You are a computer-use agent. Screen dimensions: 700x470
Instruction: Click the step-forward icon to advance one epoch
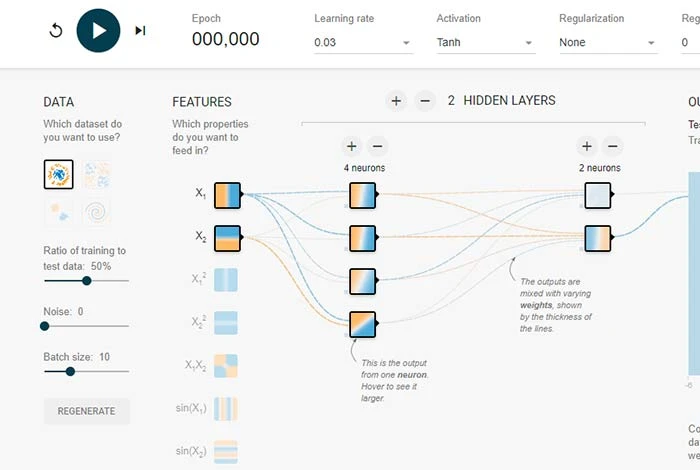[140, 30]
